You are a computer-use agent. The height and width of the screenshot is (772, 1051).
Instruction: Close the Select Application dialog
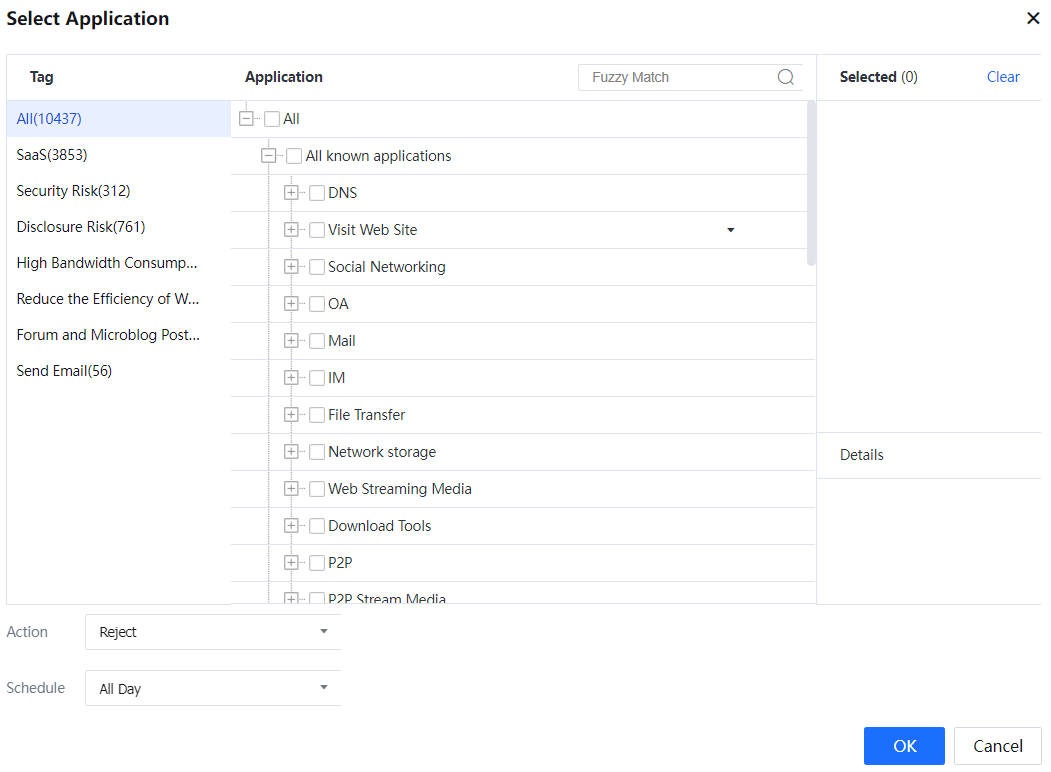[x=1033, y=19]
